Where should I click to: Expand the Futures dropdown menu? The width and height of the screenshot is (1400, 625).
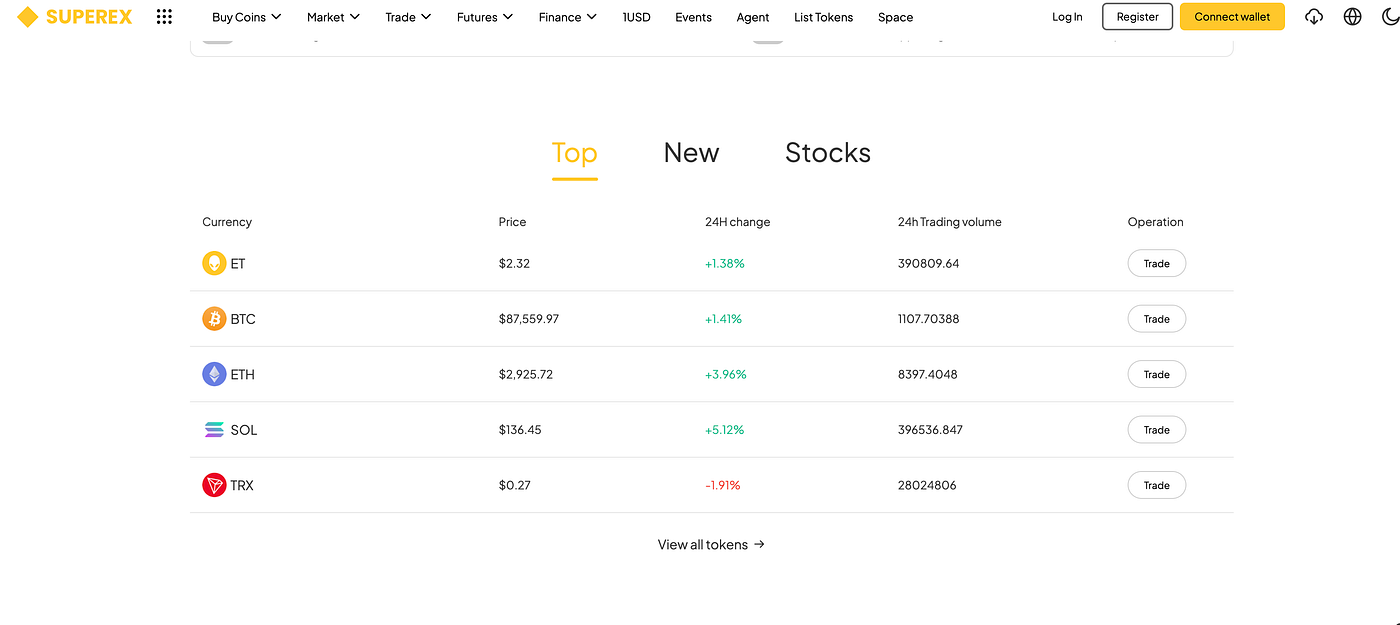tap(484, 17)
